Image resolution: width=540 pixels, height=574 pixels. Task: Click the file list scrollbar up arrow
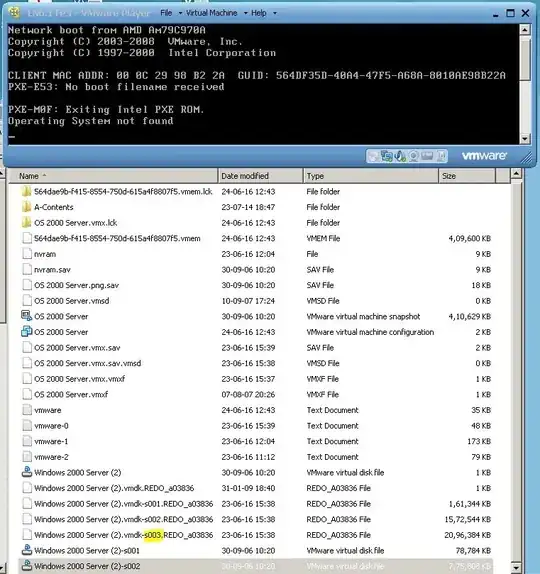pos(516,173)
